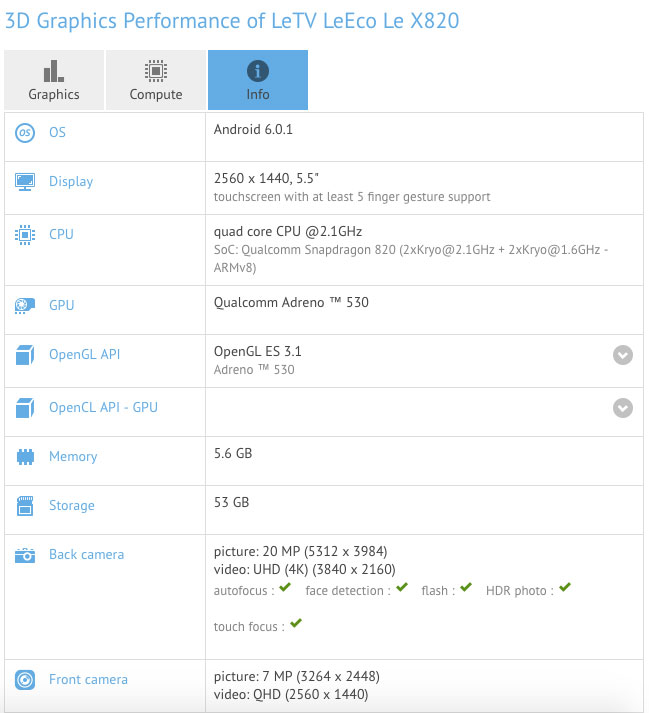Click the flash green checkmark
The width and height of the screenshot is (649, 713).
466,587
